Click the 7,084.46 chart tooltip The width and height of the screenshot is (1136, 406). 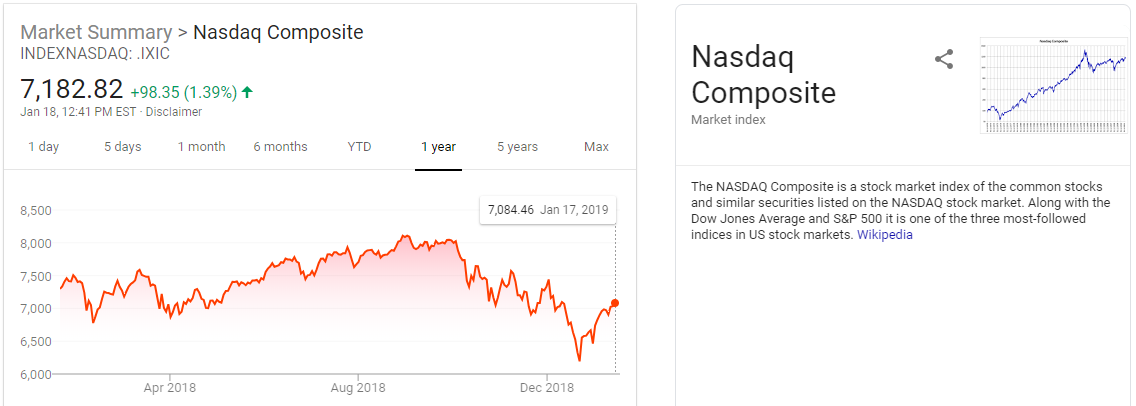tap(547, 210)
